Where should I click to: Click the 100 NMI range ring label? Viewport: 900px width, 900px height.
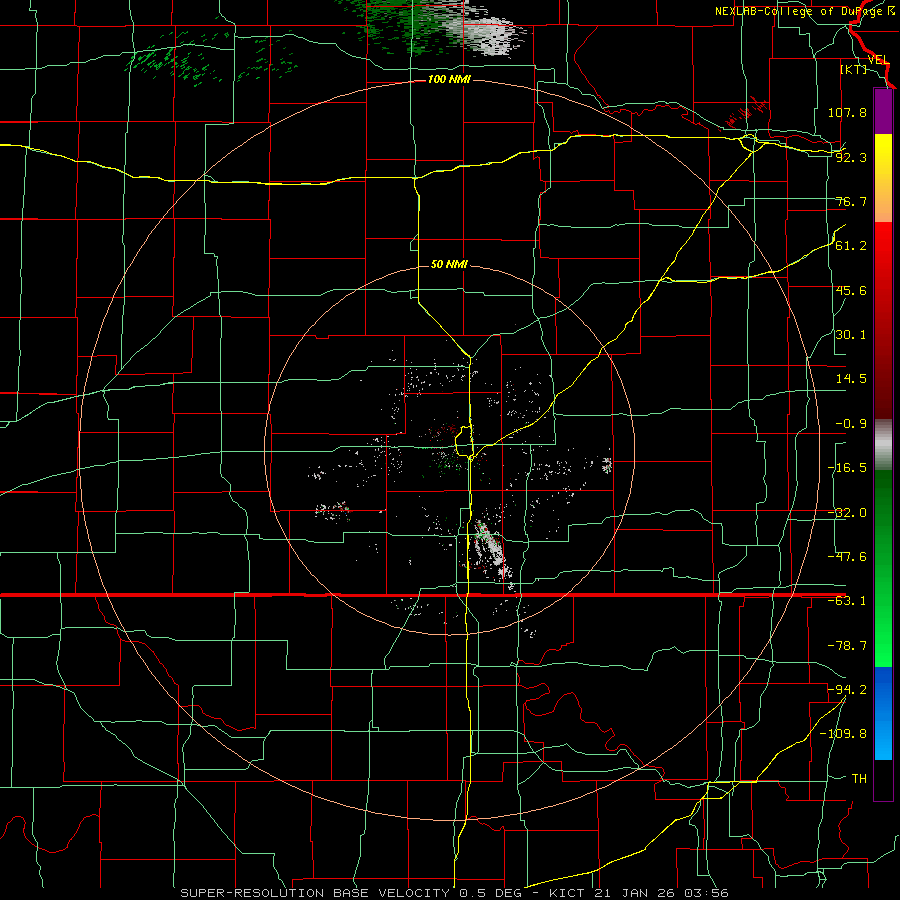click(x=449, y=79)
